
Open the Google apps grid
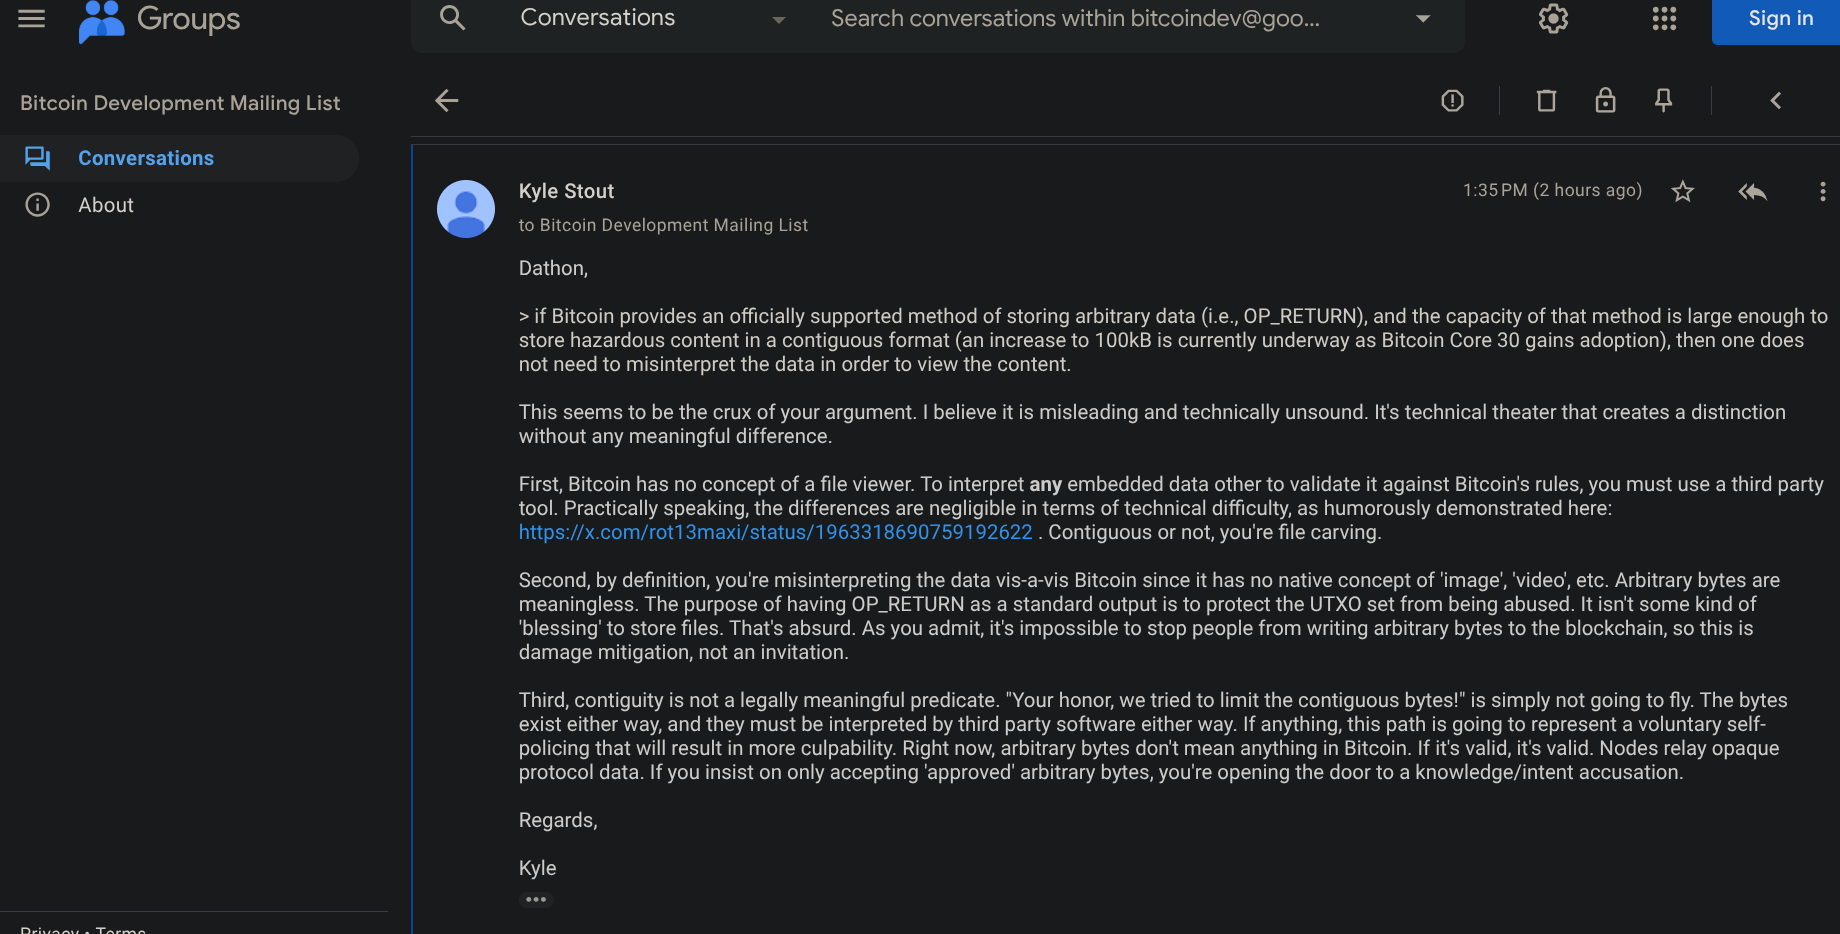[1664, 19]
